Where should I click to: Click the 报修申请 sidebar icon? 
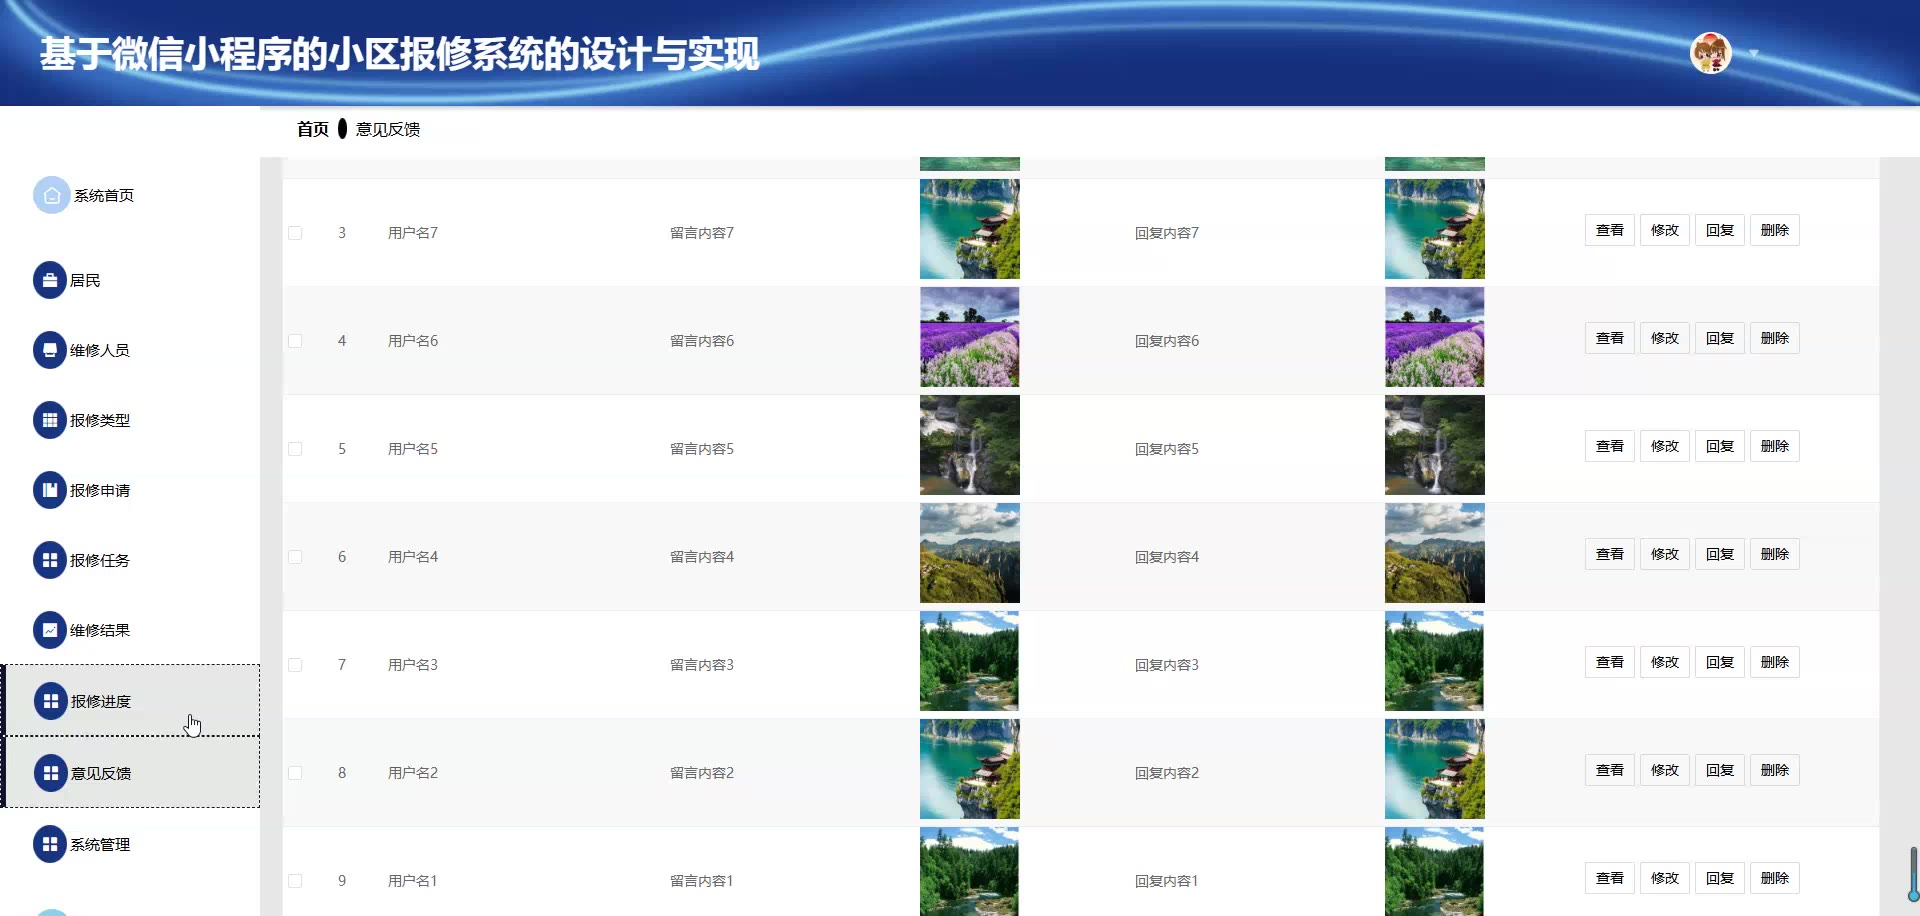click(x=50, y=490)
